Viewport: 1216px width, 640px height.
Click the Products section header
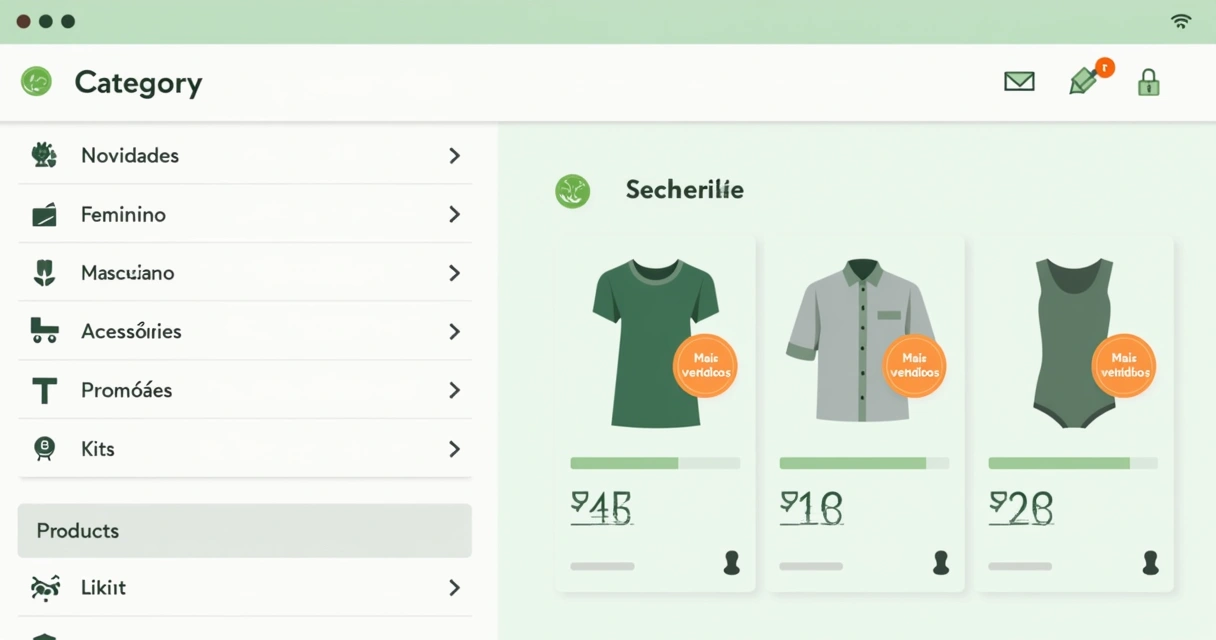pyautogui.click(x=244, y=530)
